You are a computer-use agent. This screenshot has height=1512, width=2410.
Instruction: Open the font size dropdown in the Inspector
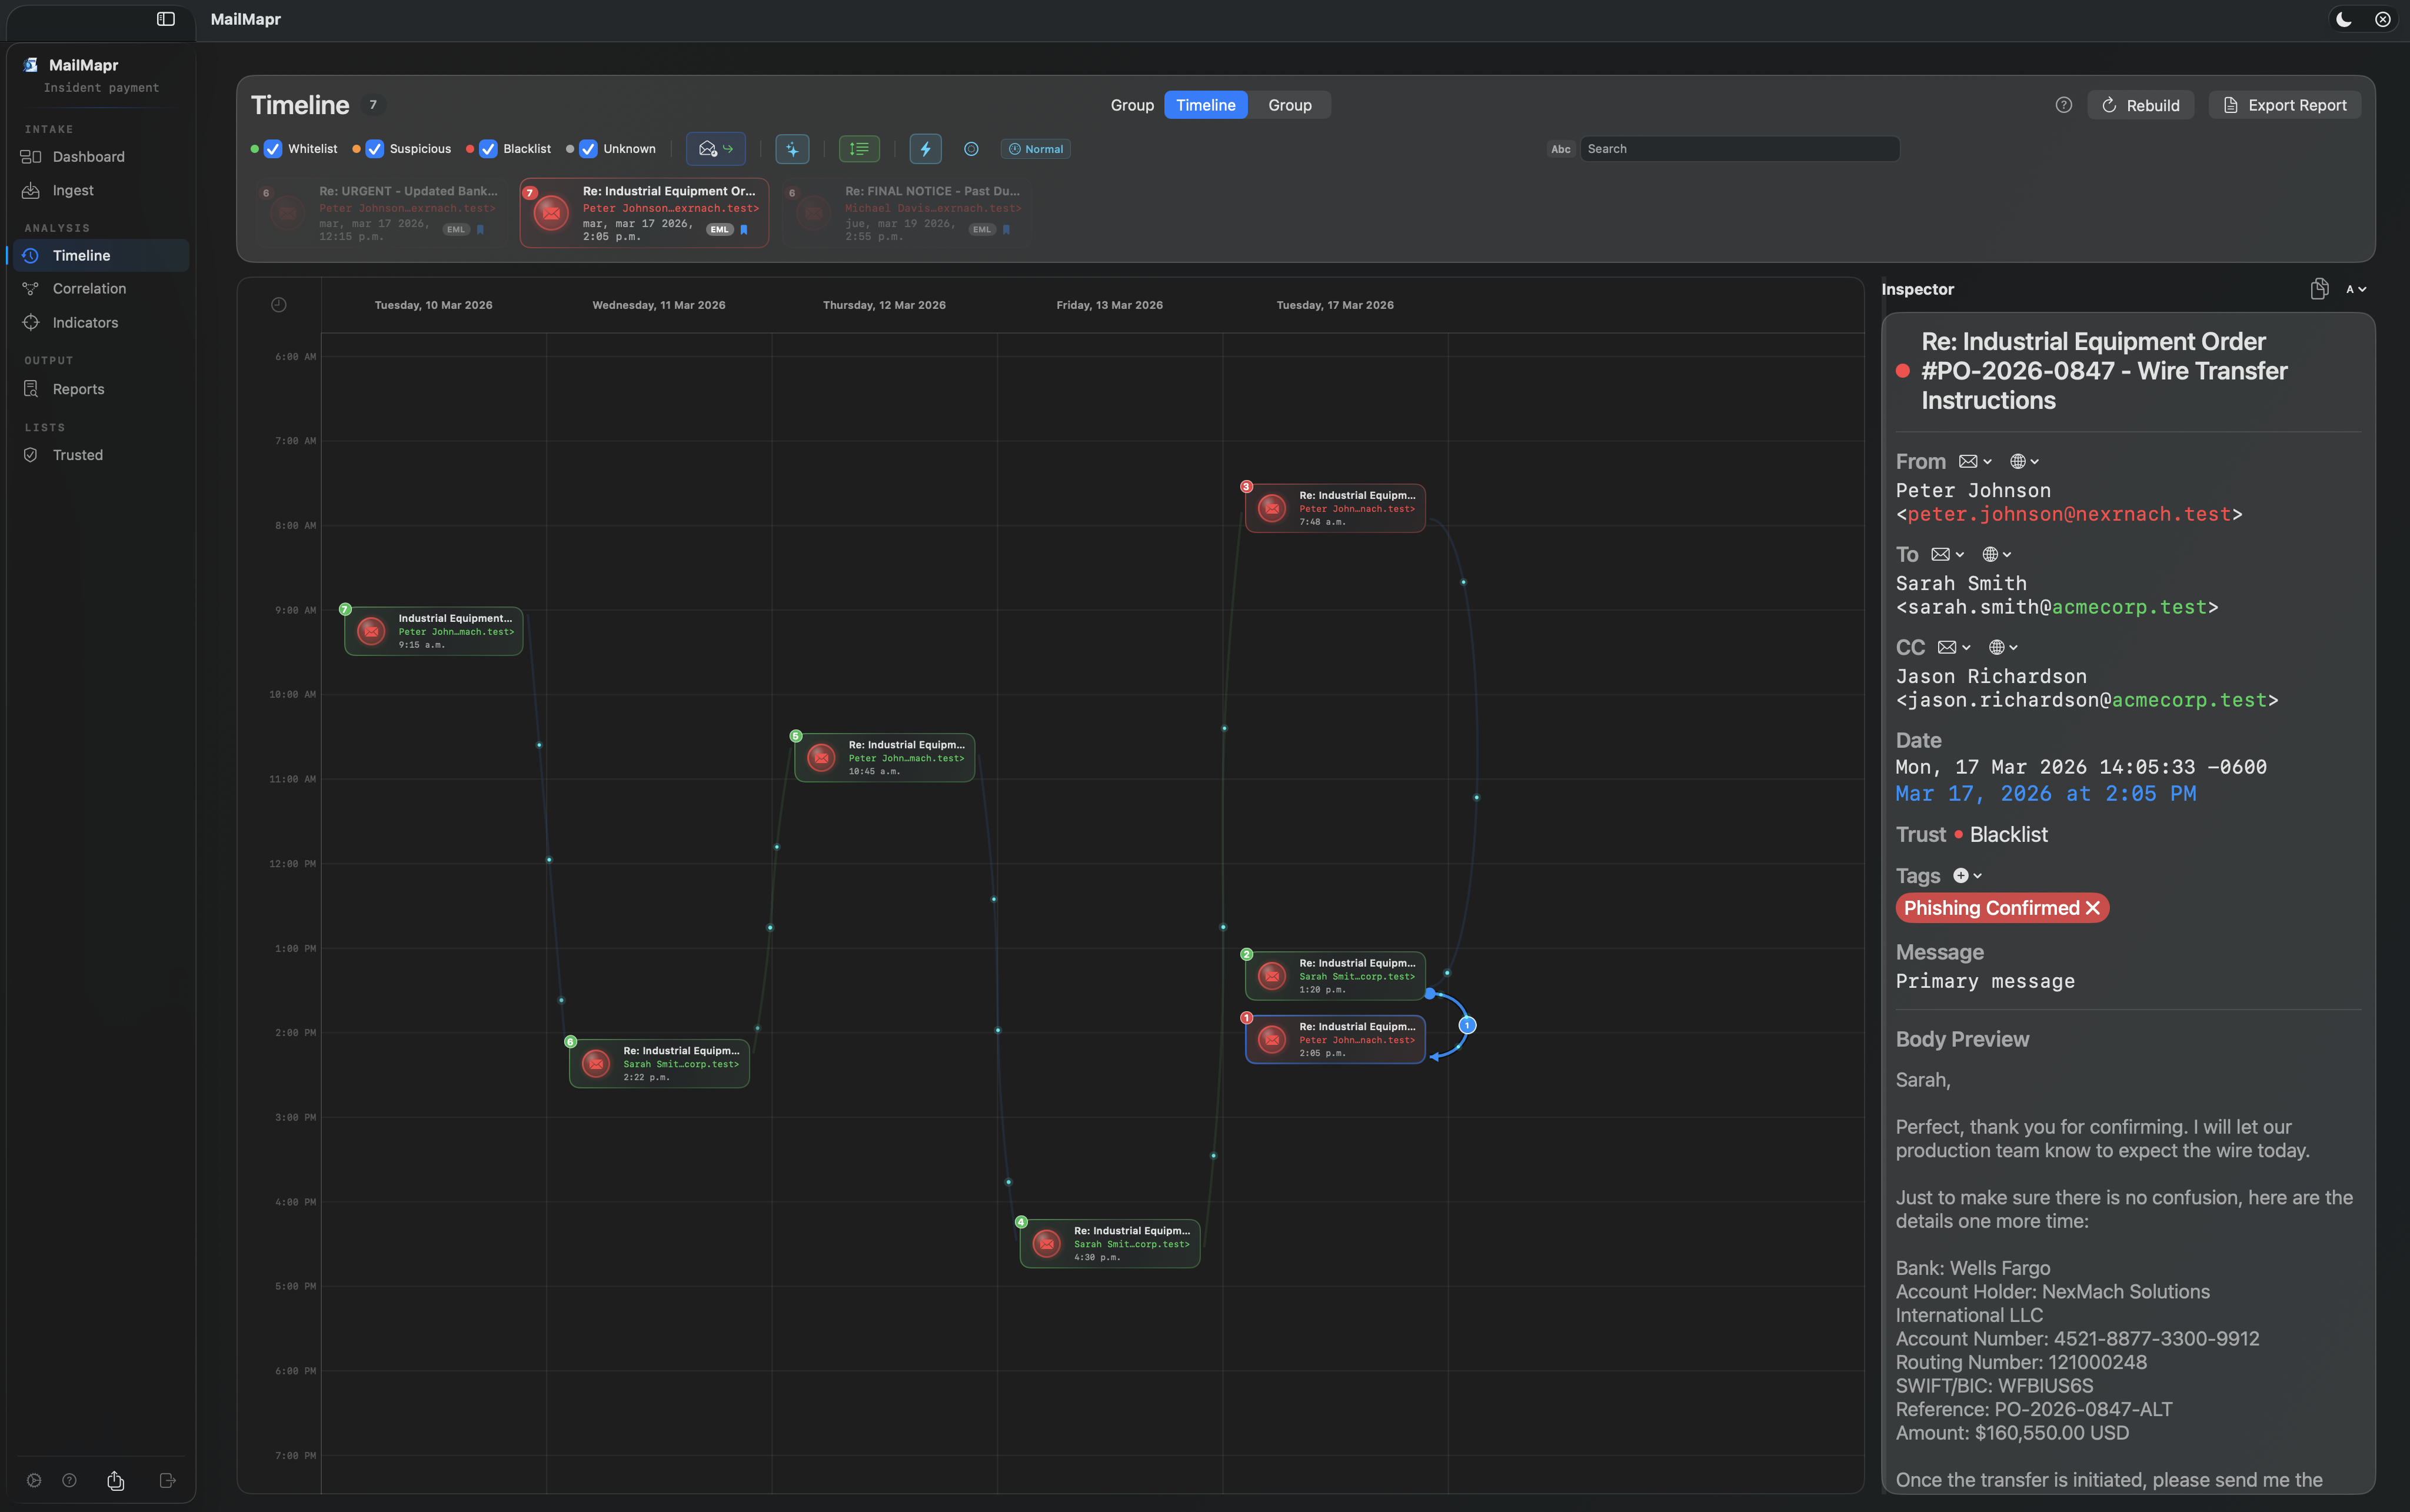tap(2355, 289)
